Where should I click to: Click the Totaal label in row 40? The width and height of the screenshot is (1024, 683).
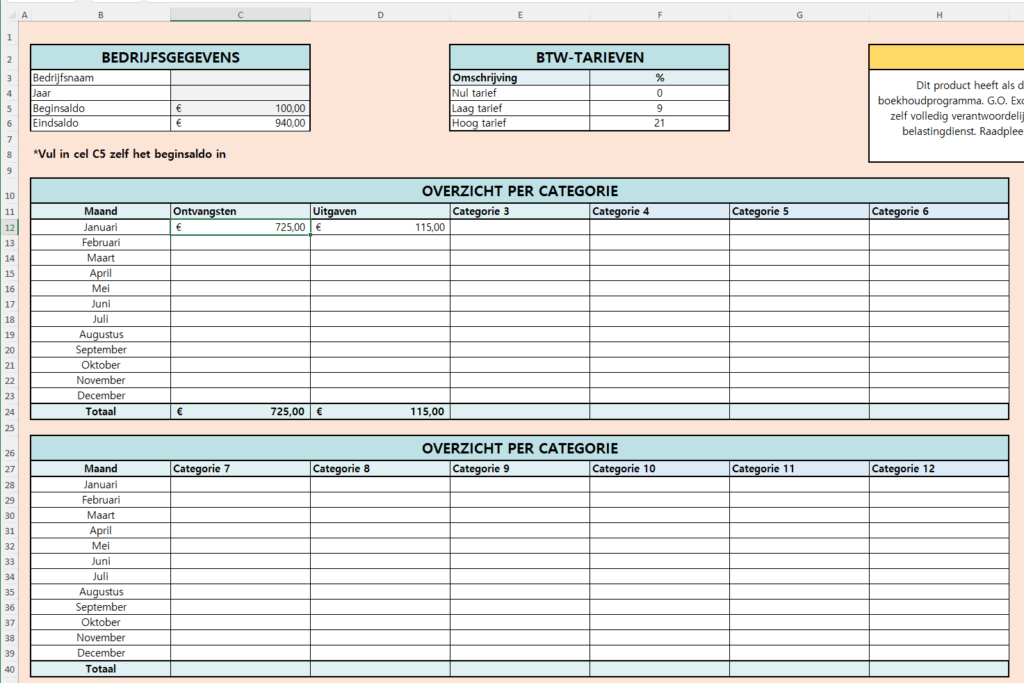100,668
